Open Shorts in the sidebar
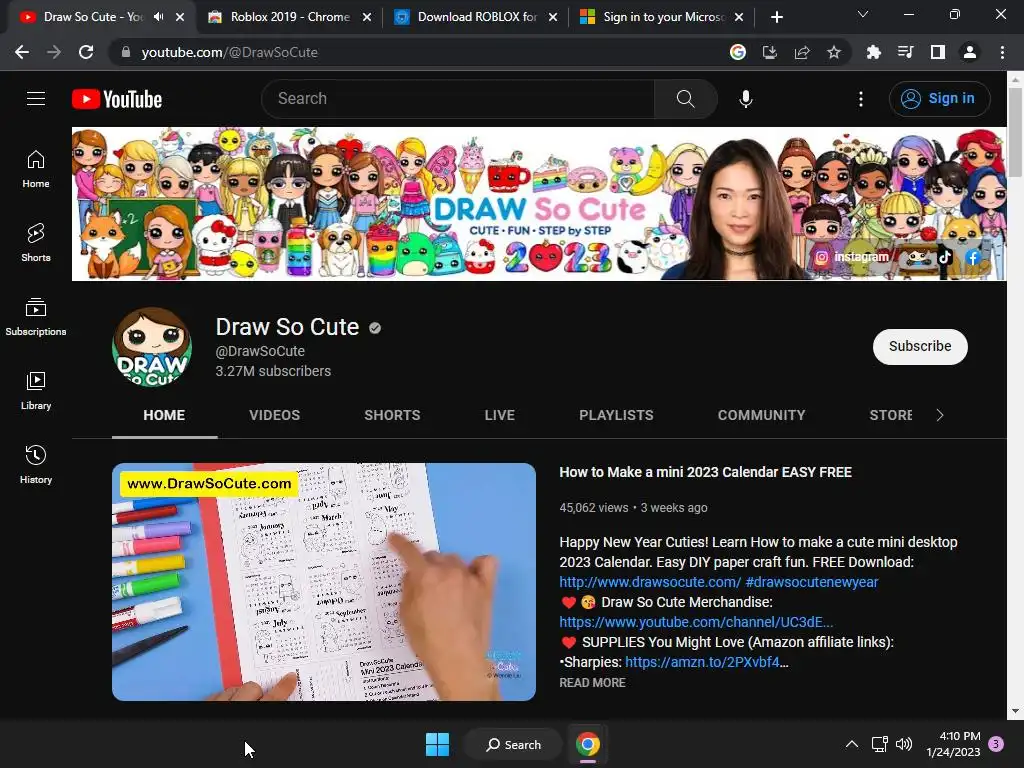 pyautogui.click(x=36, y=242)
